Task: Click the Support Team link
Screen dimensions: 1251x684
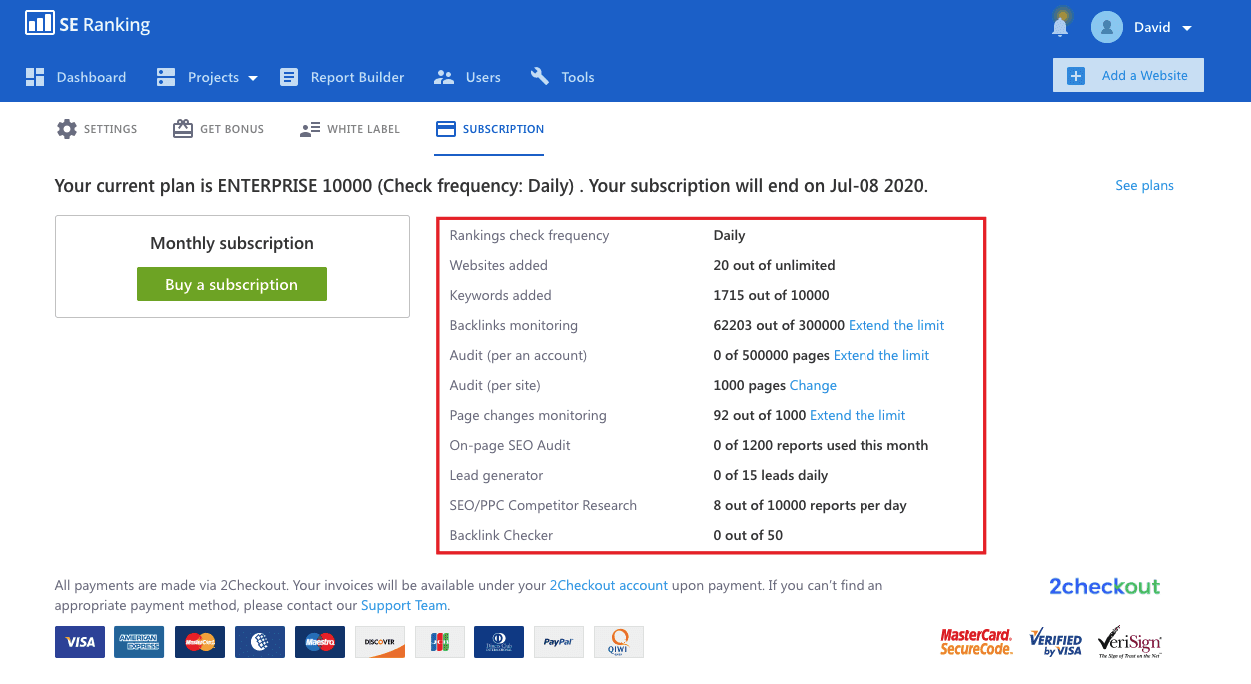Action: pos(404,605)
